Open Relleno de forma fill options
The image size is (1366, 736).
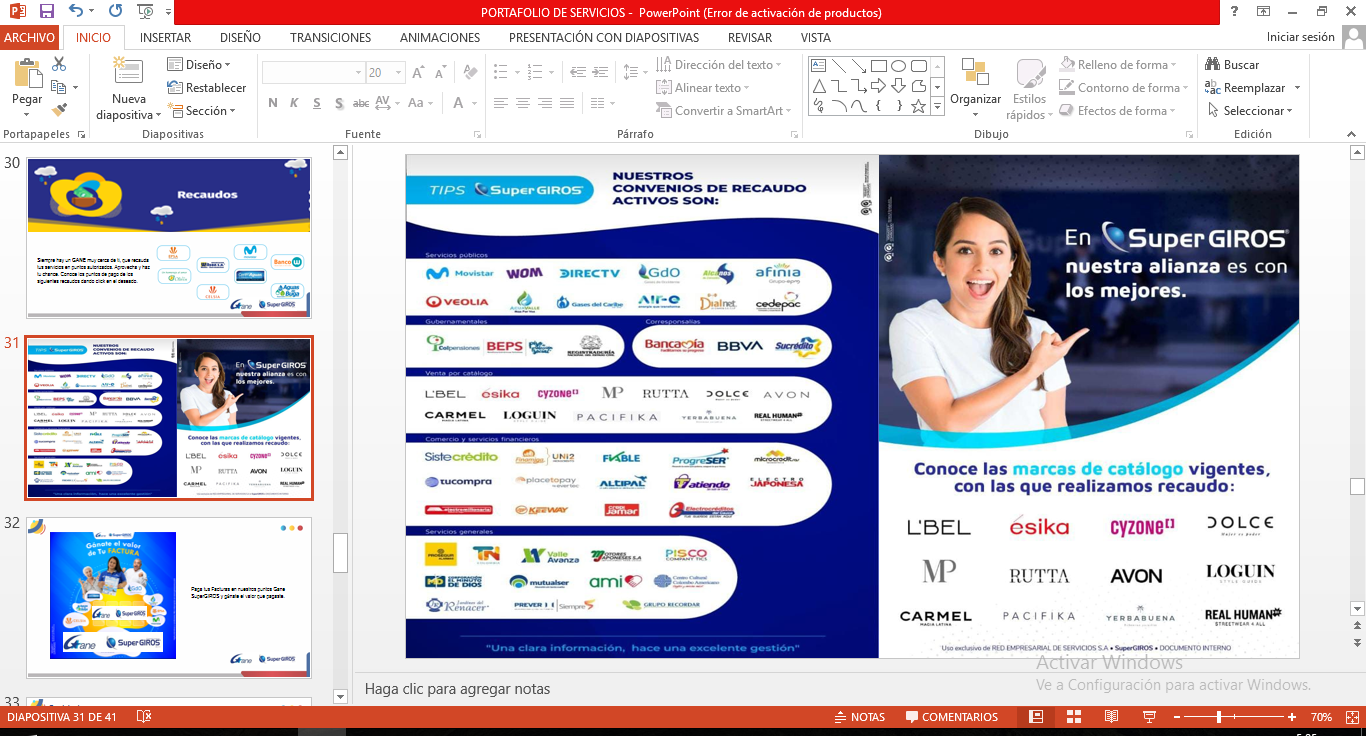[x=1119, y=65]
